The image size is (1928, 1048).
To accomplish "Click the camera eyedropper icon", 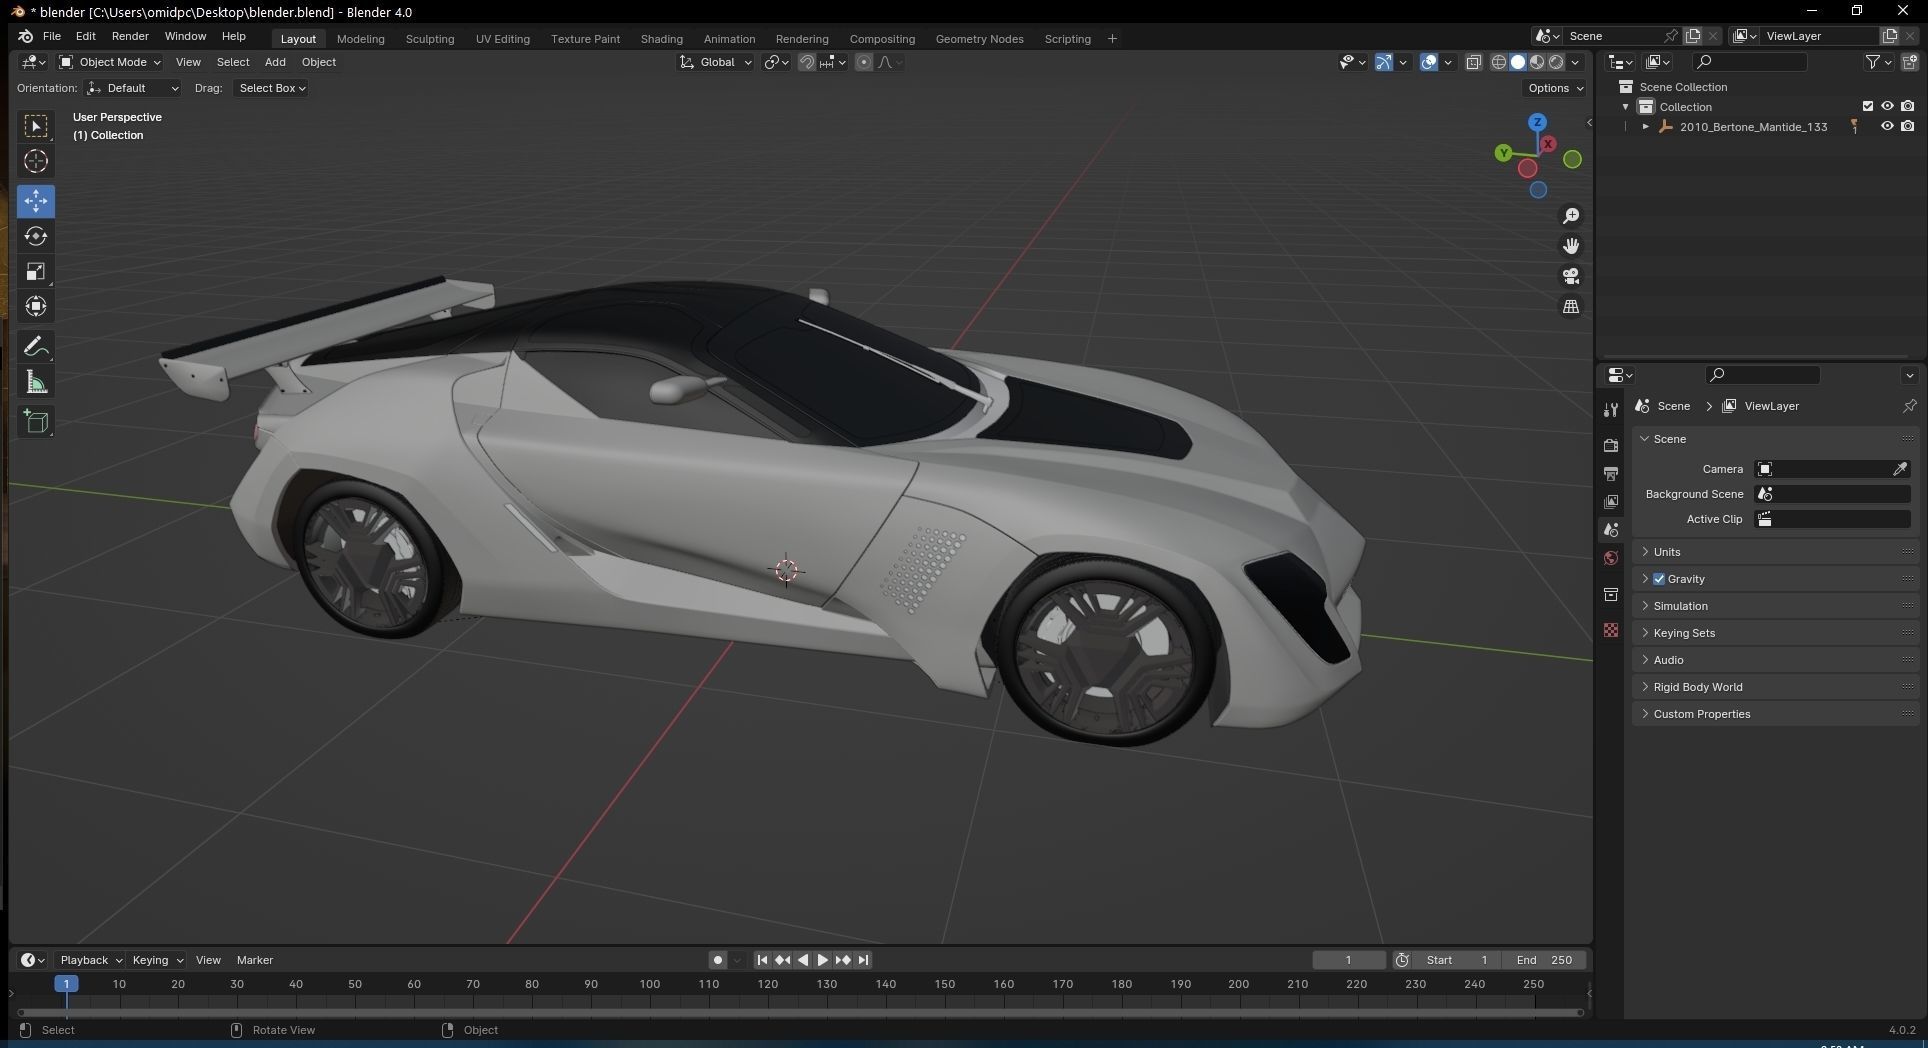I will [x=1900, y=469].
